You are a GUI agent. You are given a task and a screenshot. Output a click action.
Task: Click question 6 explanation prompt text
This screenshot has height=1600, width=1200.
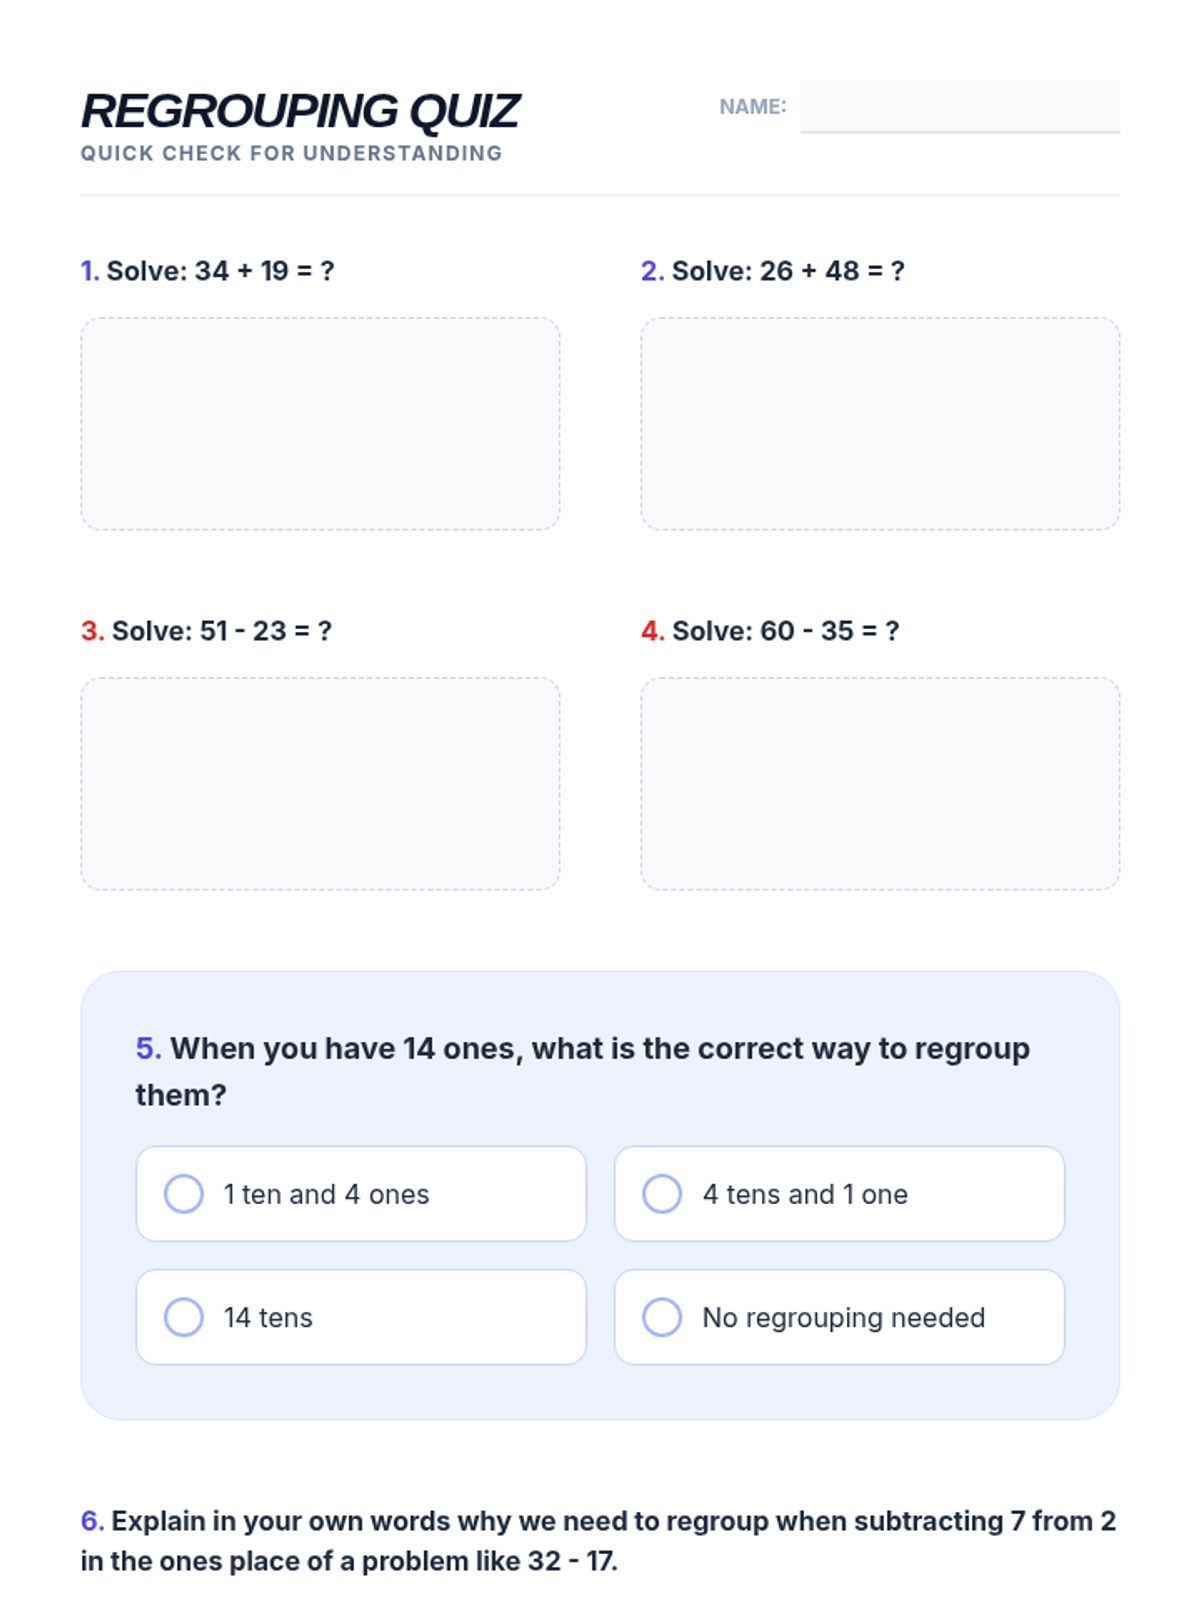click(x=598, y=1541)
